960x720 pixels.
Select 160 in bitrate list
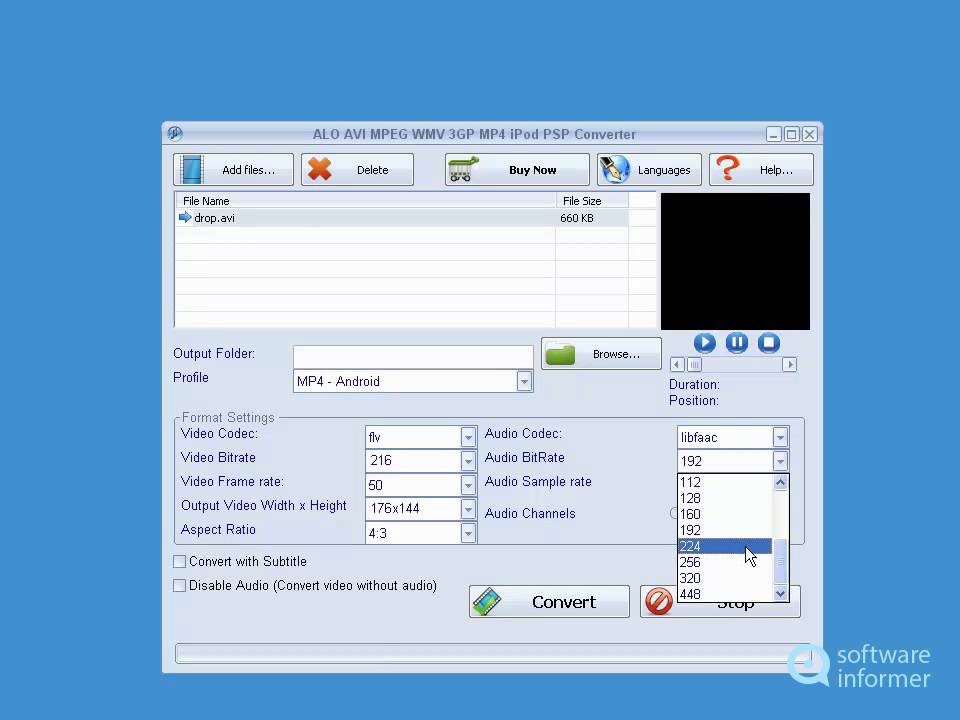725,514
